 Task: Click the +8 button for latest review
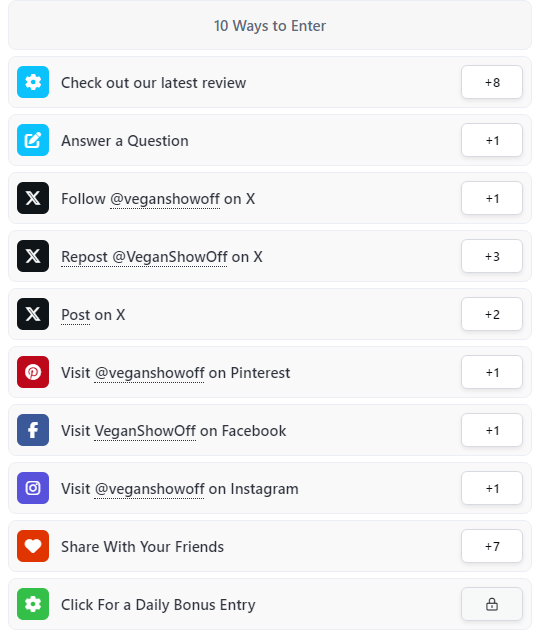click(492, 82)
